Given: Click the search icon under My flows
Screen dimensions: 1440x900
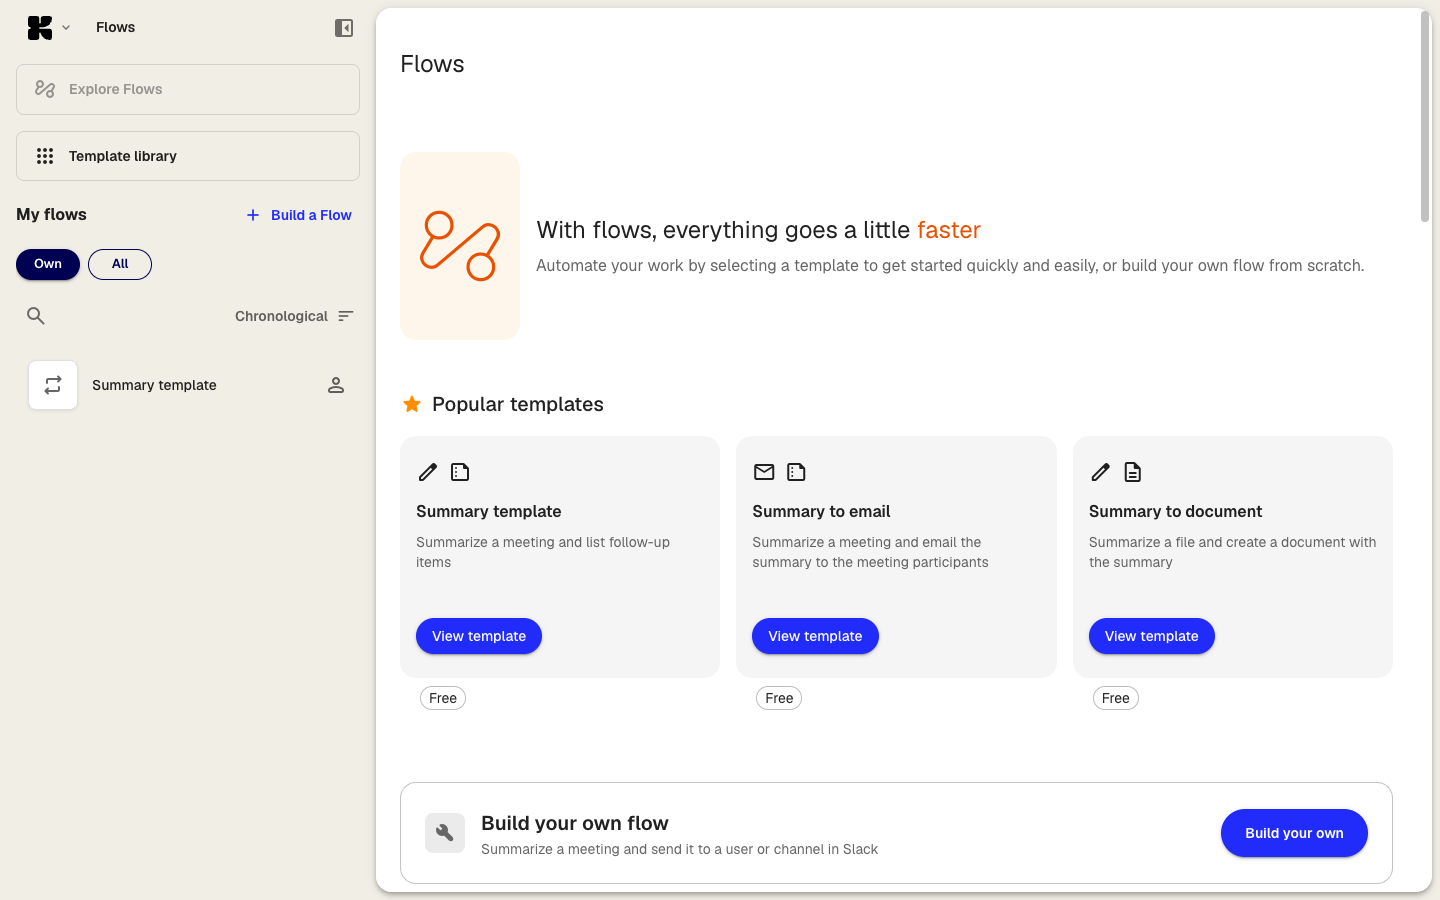Looking at the screenshot, I should point(35,315).
